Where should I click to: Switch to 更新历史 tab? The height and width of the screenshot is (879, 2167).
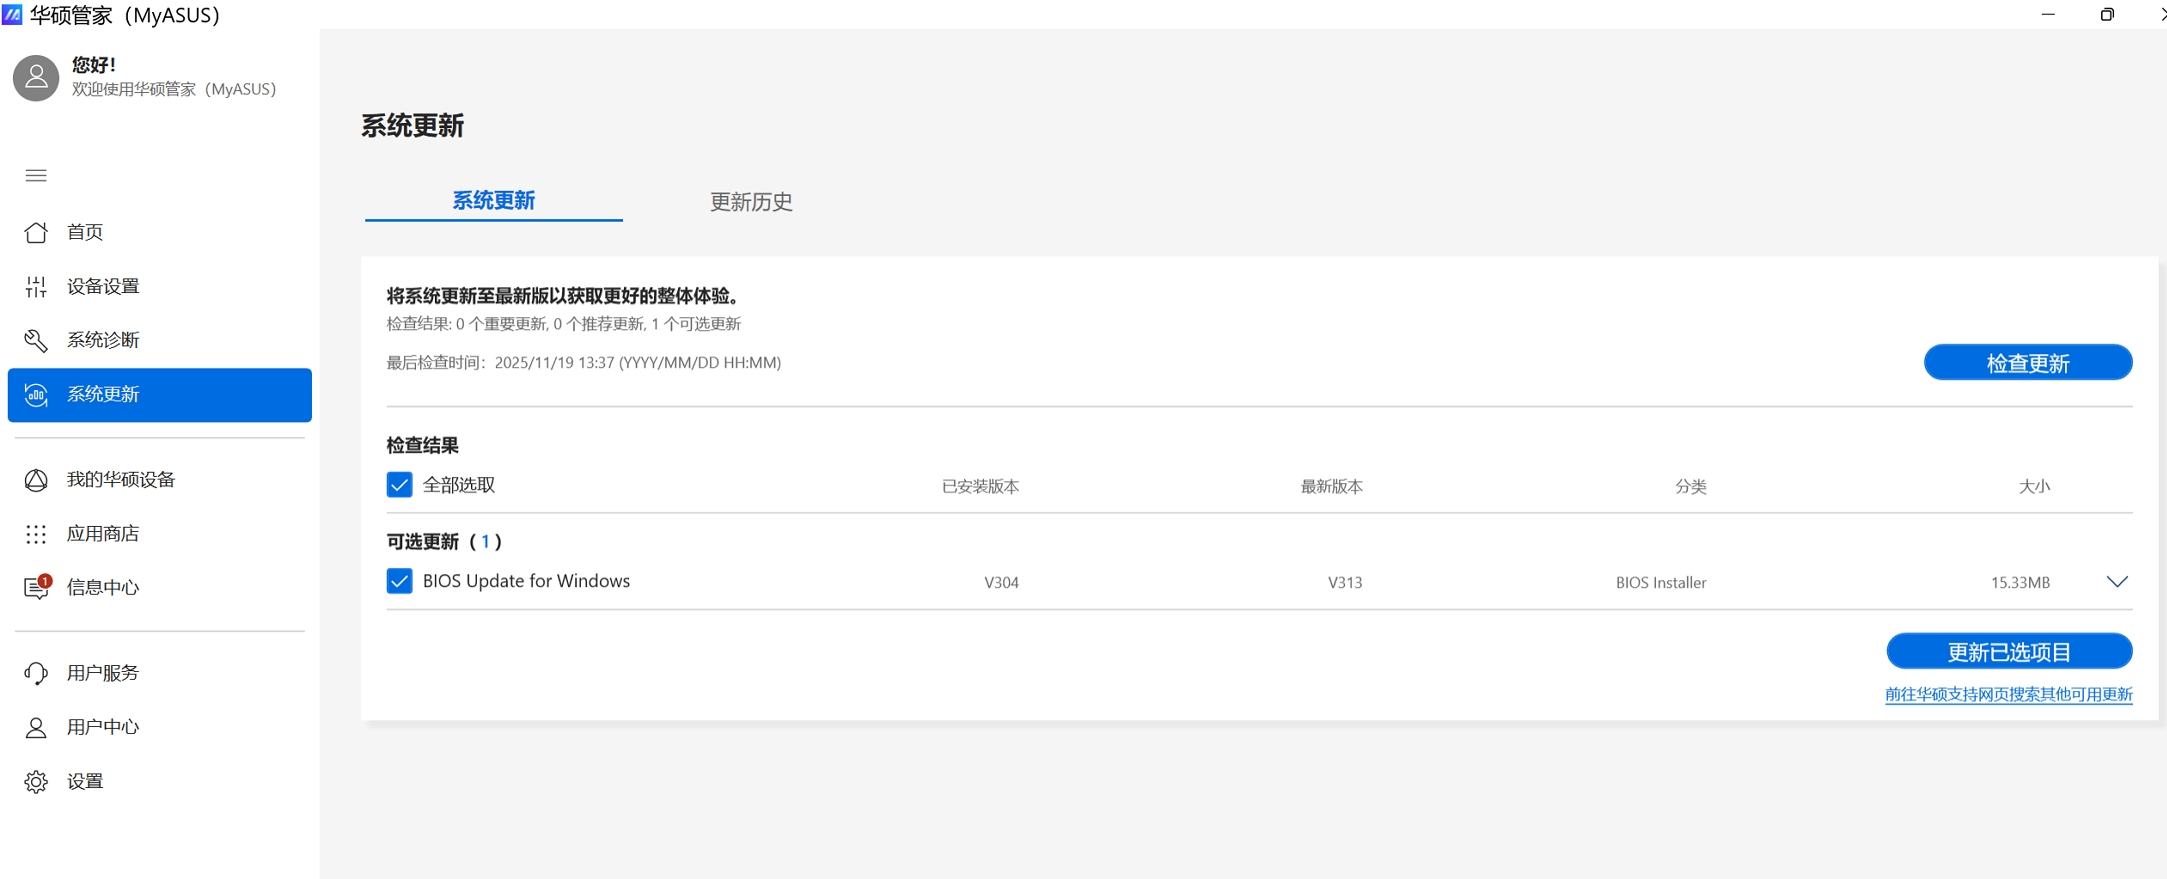[x=751, y=202]
